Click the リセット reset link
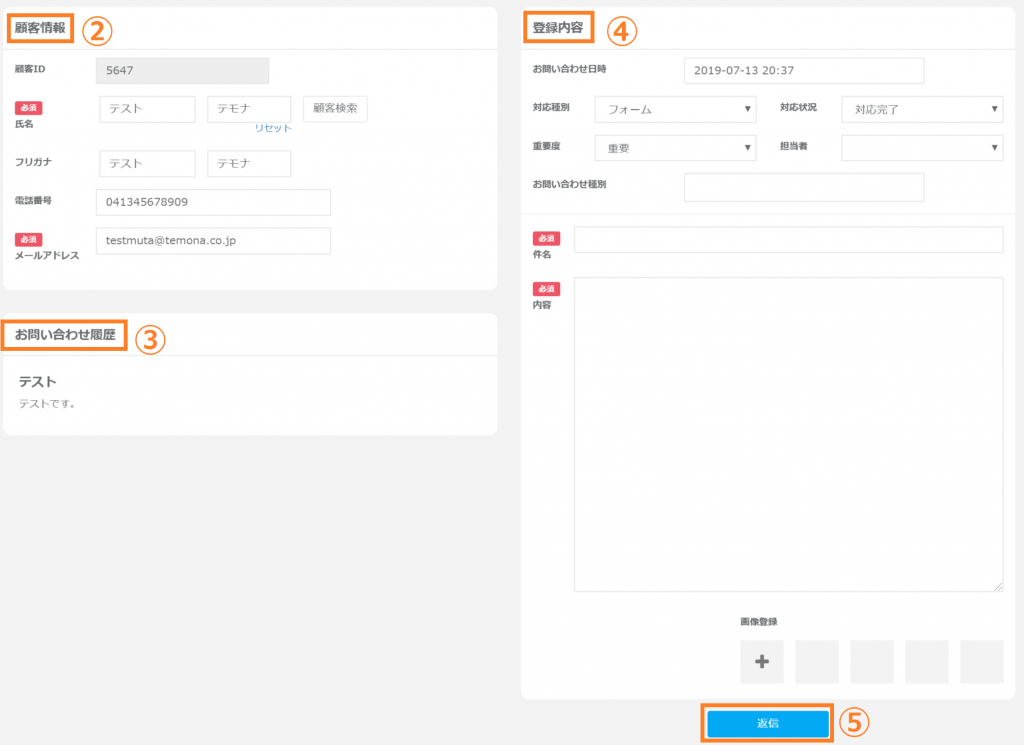This screenshot has height=745, width=1024. 272,128
